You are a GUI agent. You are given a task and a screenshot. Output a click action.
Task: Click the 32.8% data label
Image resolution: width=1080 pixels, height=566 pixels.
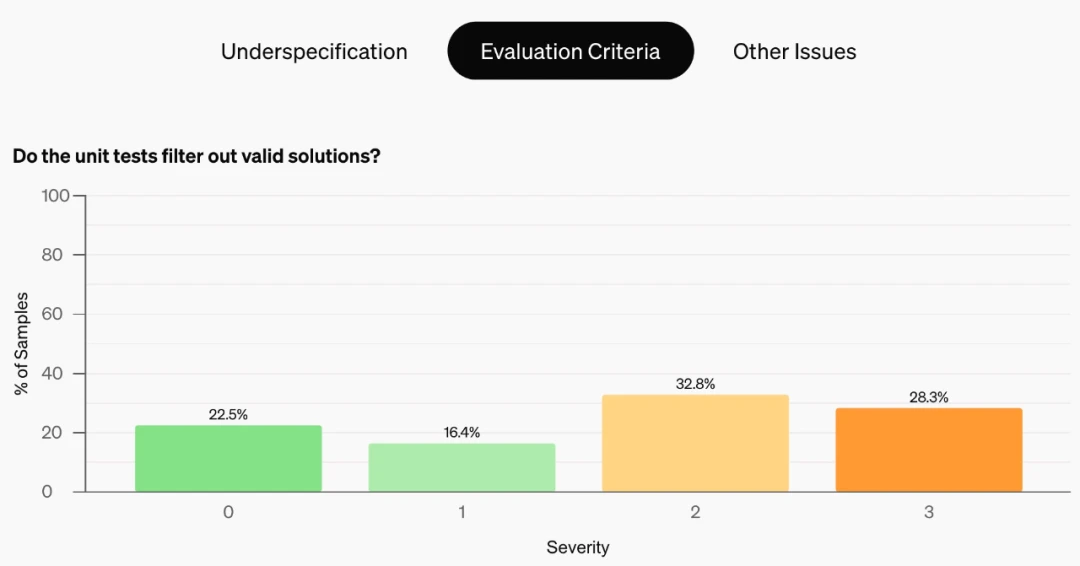695,384
